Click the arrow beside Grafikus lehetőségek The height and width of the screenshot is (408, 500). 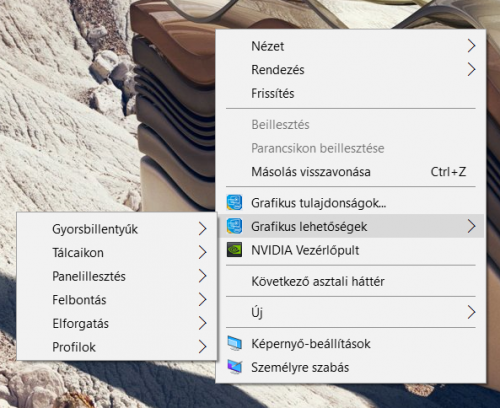tap(471, 226)
